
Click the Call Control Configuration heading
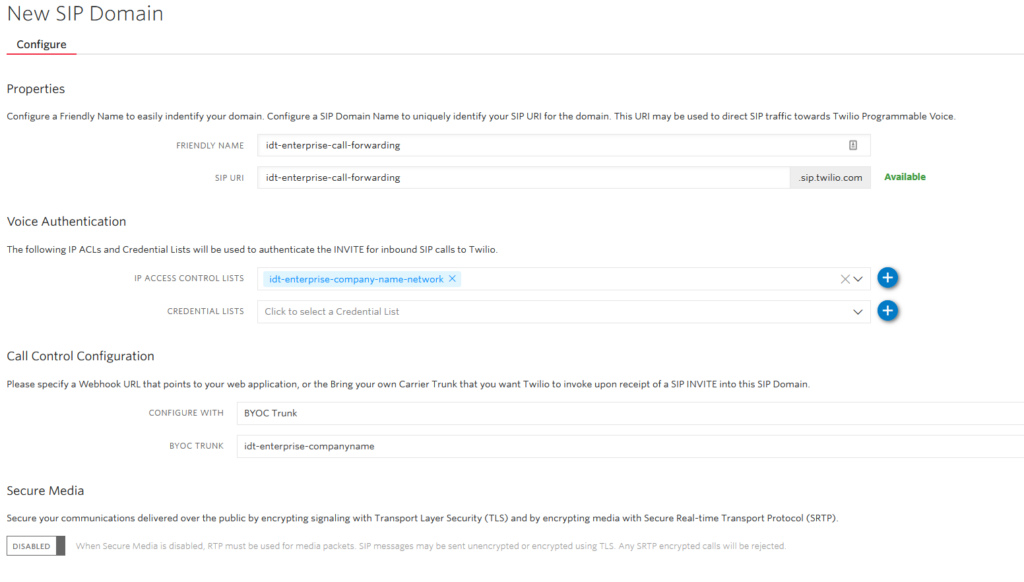click(80, 356)
